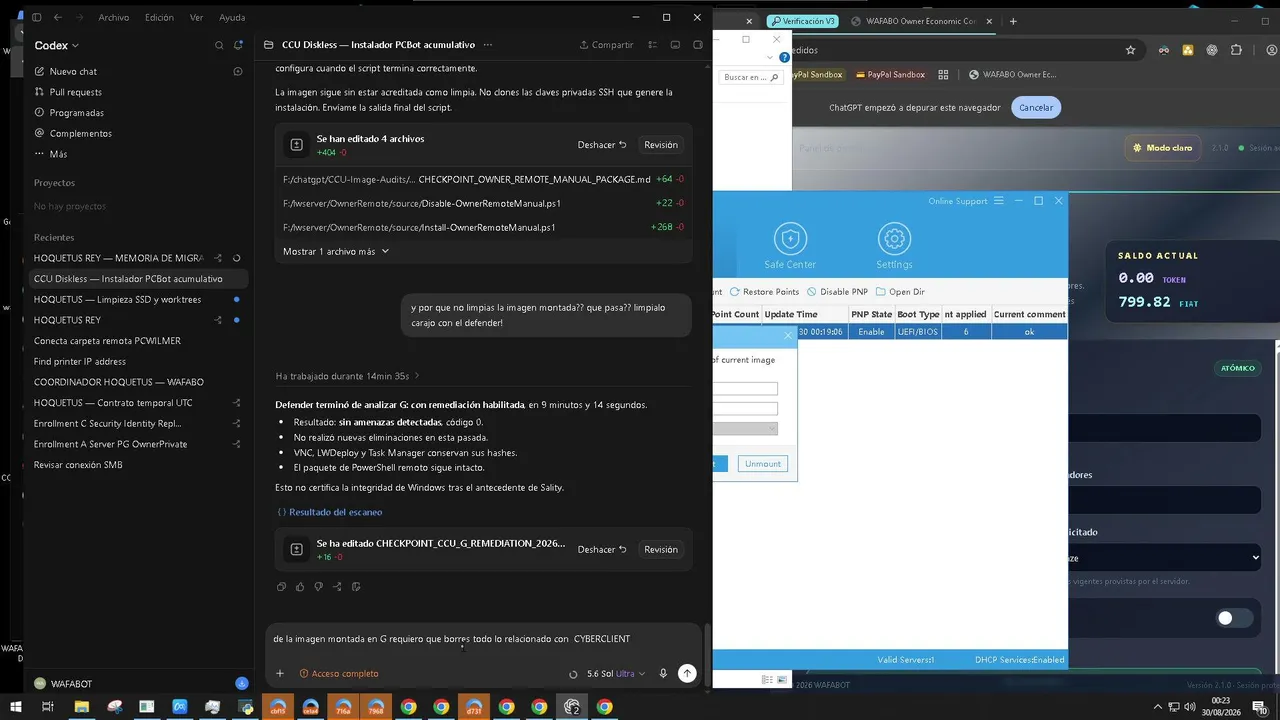Expand the Ha trabajado durante 14min 35s detail

click(348, 376)
